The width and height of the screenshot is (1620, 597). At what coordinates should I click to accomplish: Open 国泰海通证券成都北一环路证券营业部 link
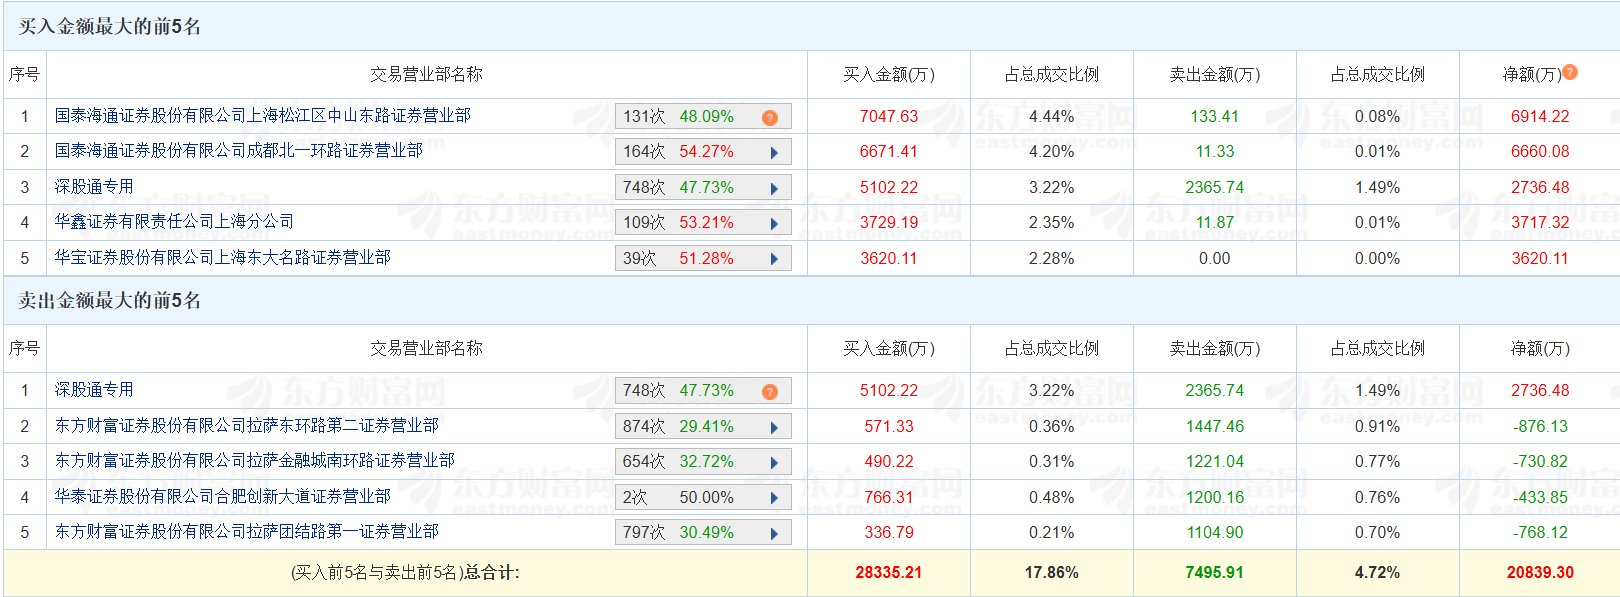pos(238,151)
